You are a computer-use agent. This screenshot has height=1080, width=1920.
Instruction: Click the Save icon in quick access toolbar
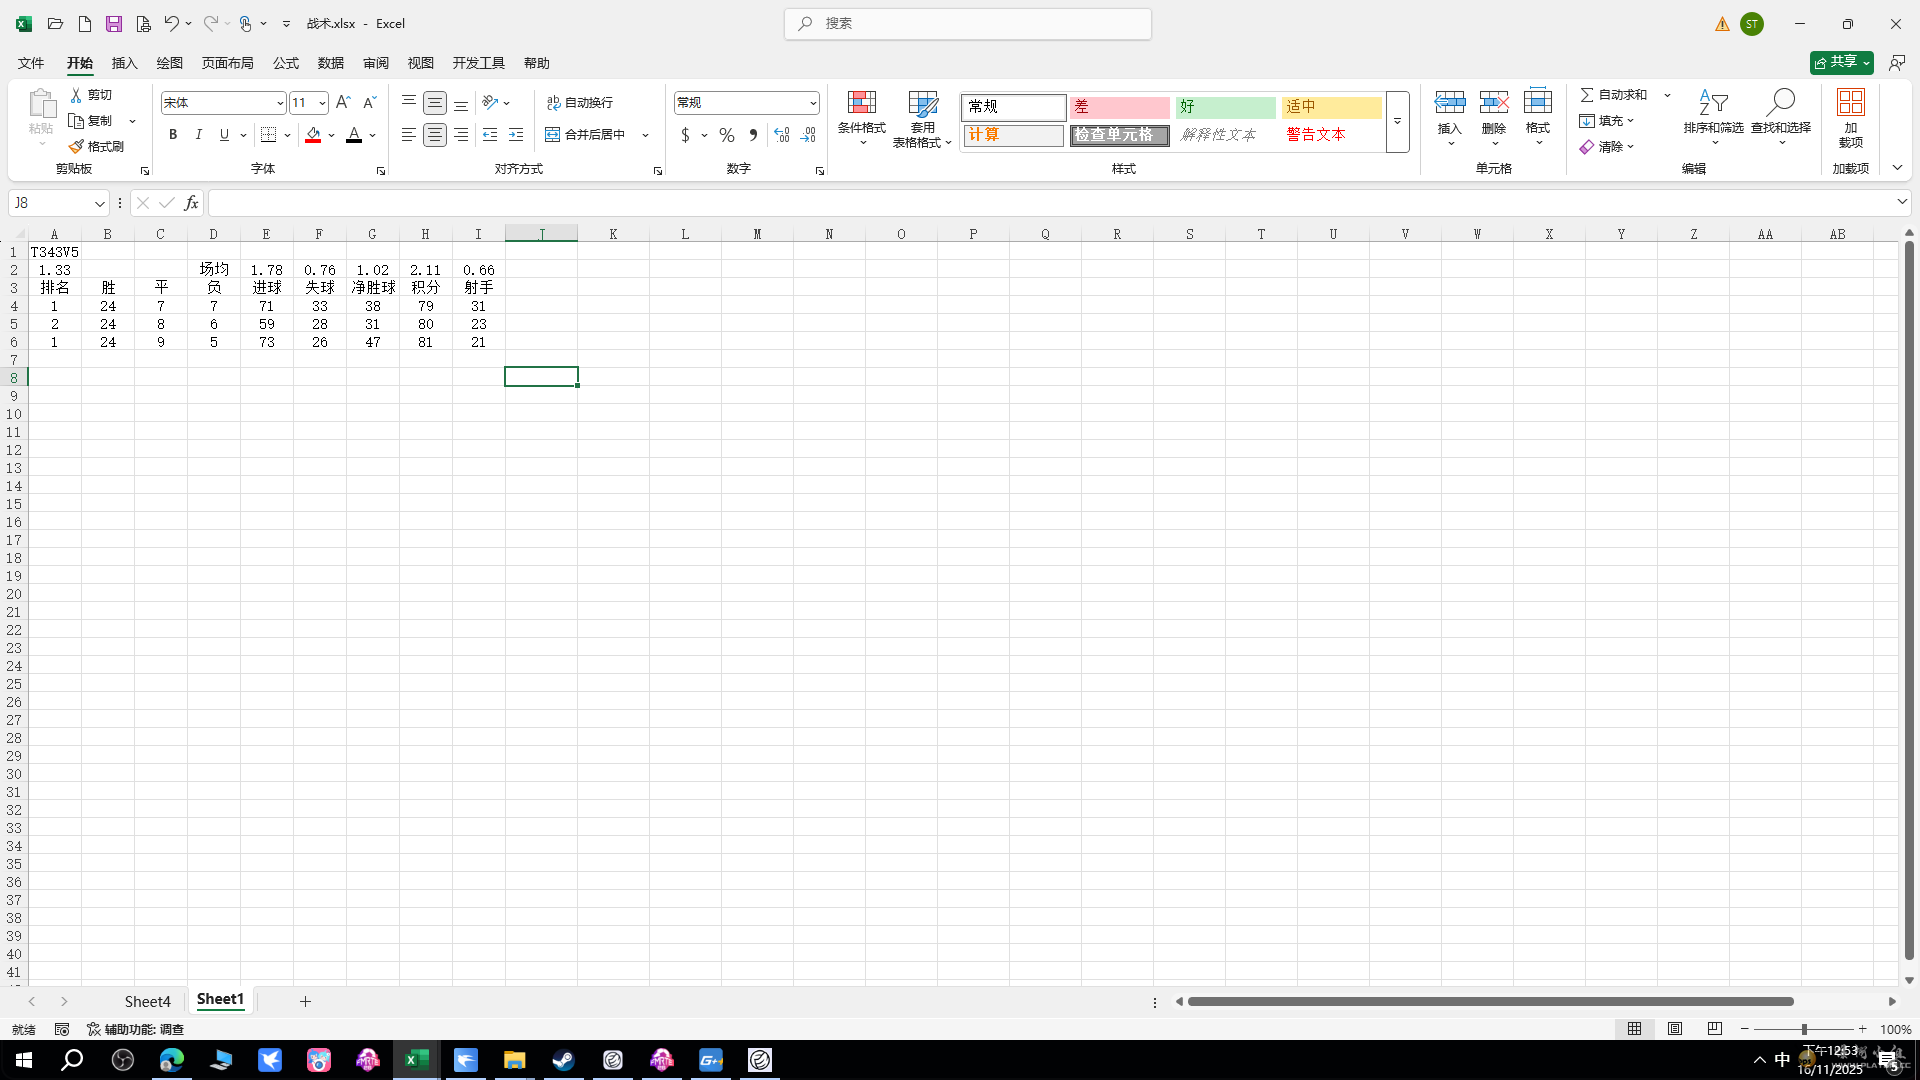pos(114,24)
